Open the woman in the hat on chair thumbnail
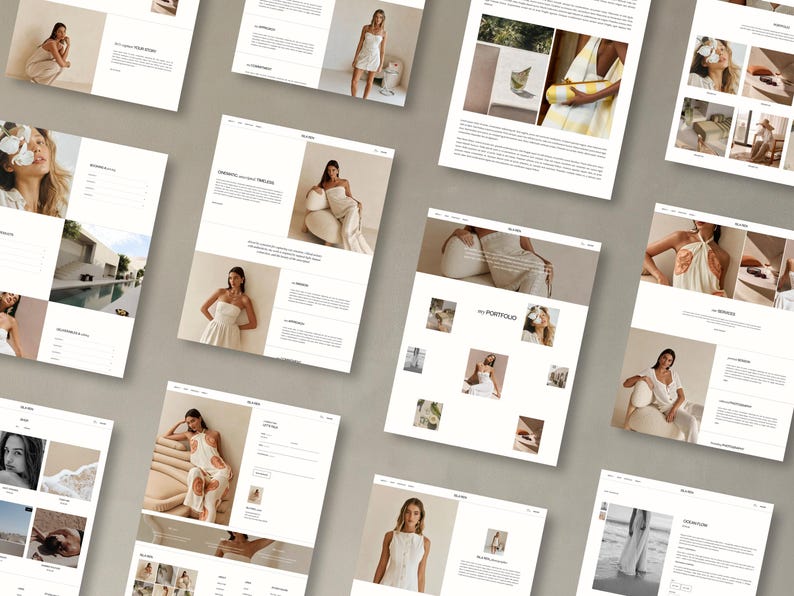 [759, 137]
